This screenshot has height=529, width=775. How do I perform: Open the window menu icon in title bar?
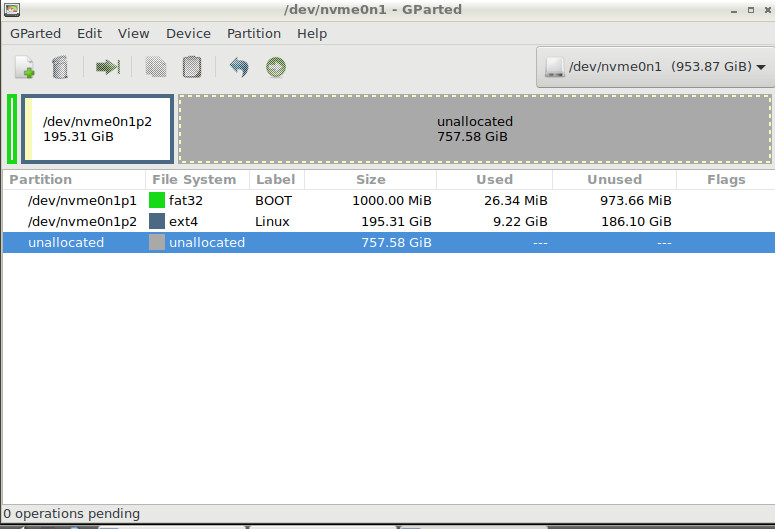coord(12,10)
